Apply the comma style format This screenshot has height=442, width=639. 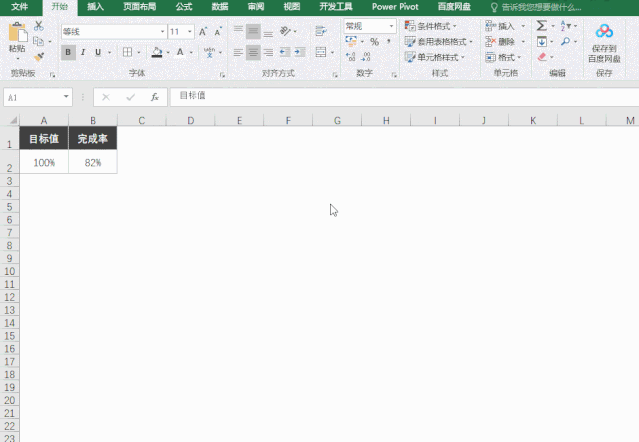(x=389, y=41)
